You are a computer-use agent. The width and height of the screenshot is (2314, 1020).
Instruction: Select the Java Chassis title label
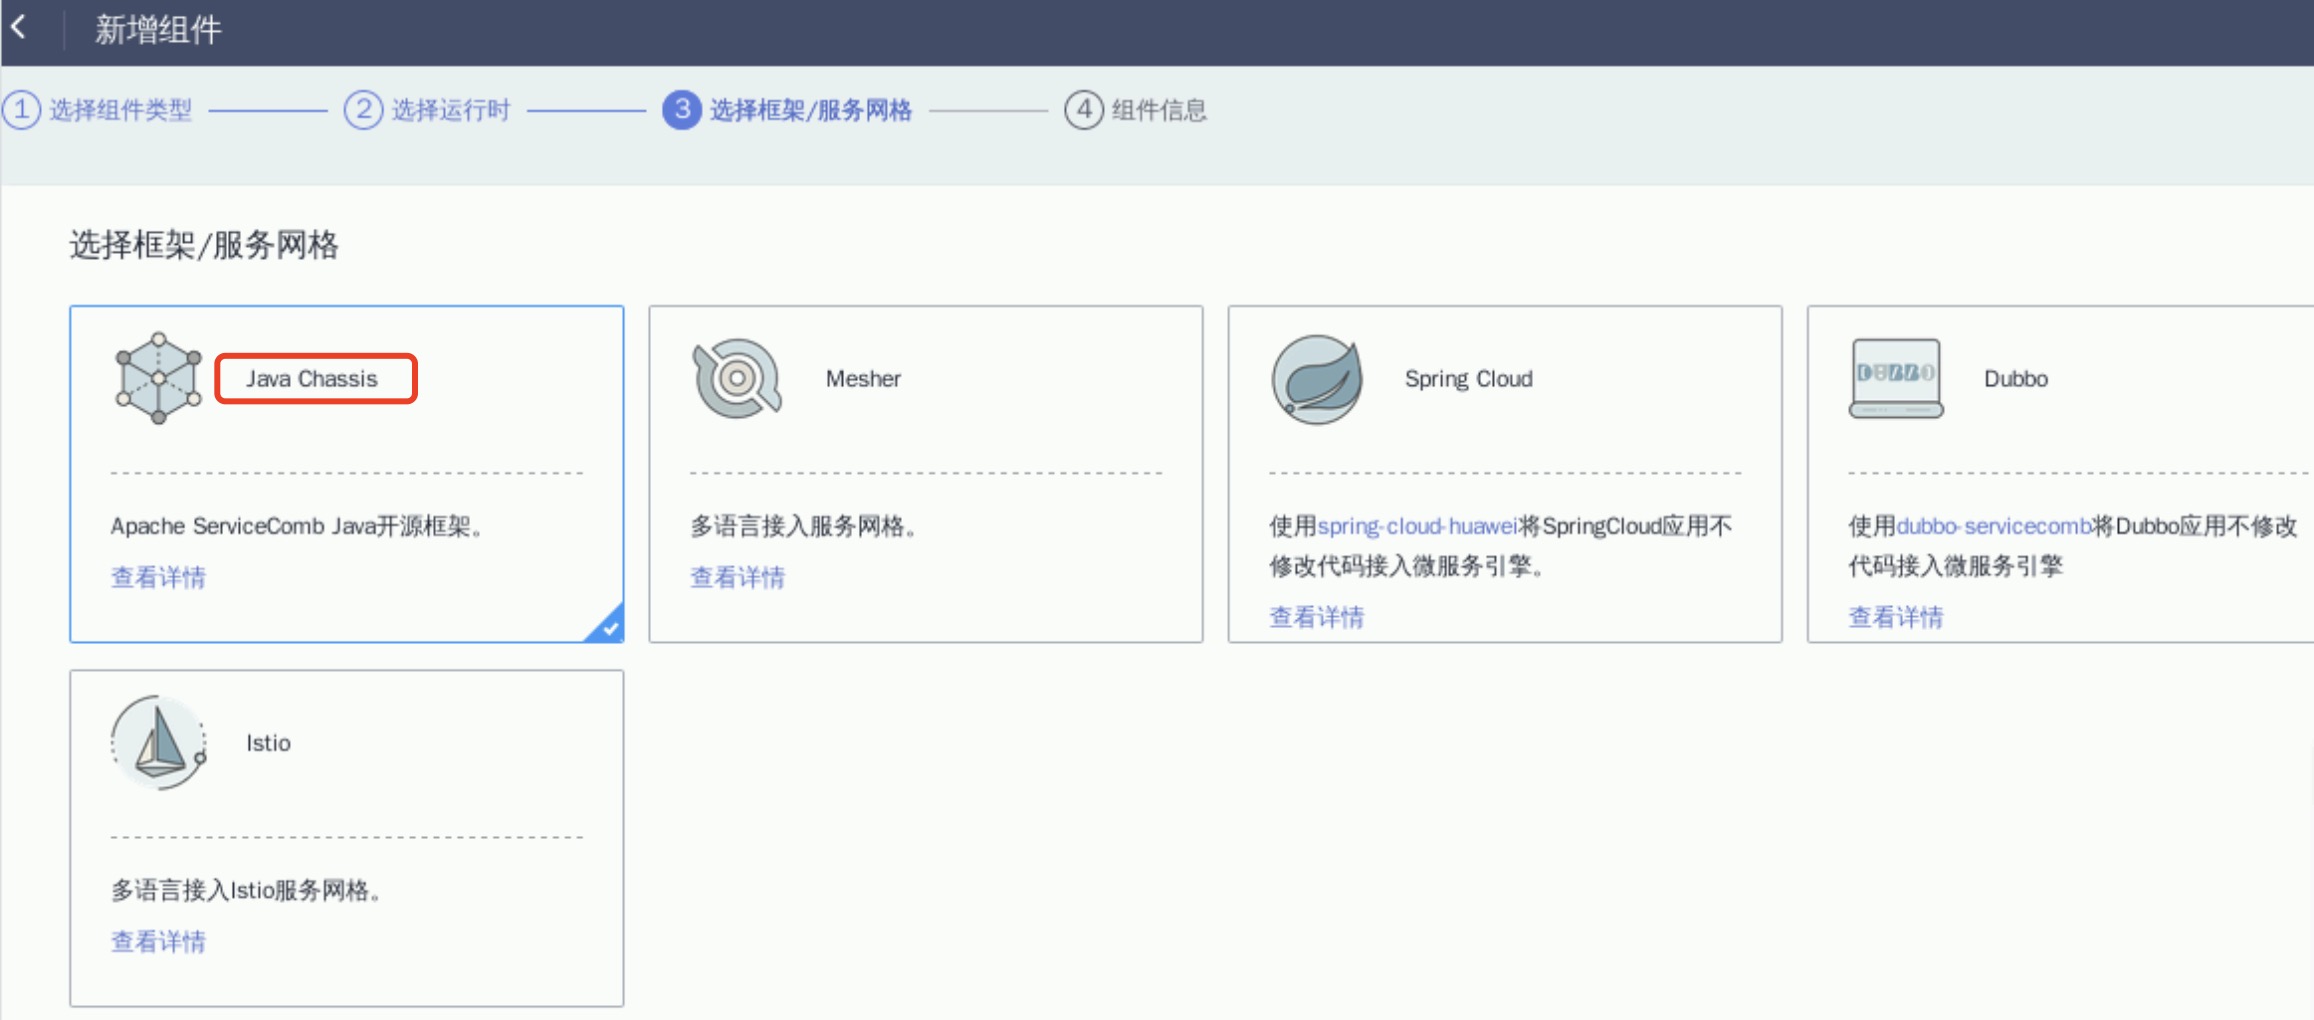click(x=312, y=379)
